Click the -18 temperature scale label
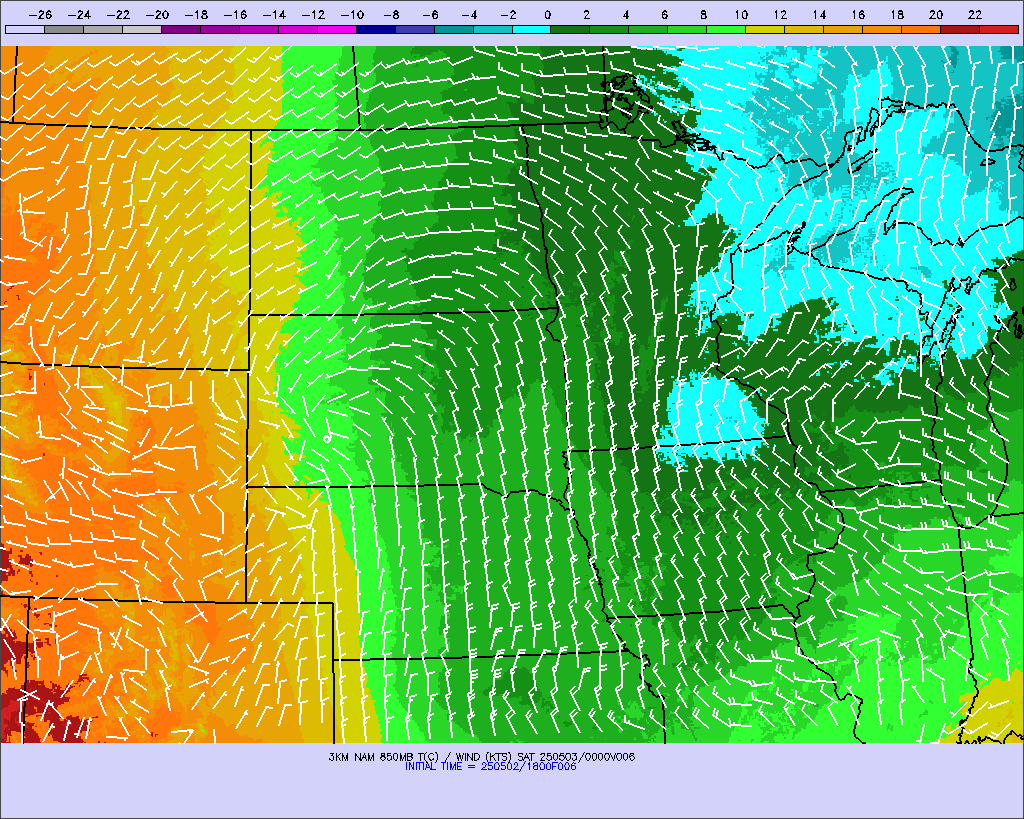This screenshot has height=819, width=1024. tap(196, 14)
